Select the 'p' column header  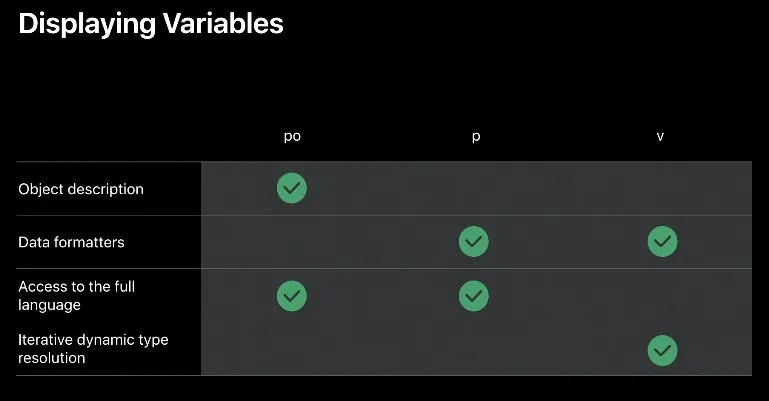pyautogui.click(x=475, y=137)
